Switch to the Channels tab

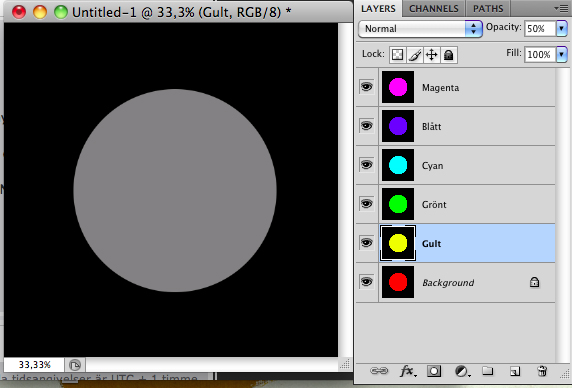click(433, 9)
